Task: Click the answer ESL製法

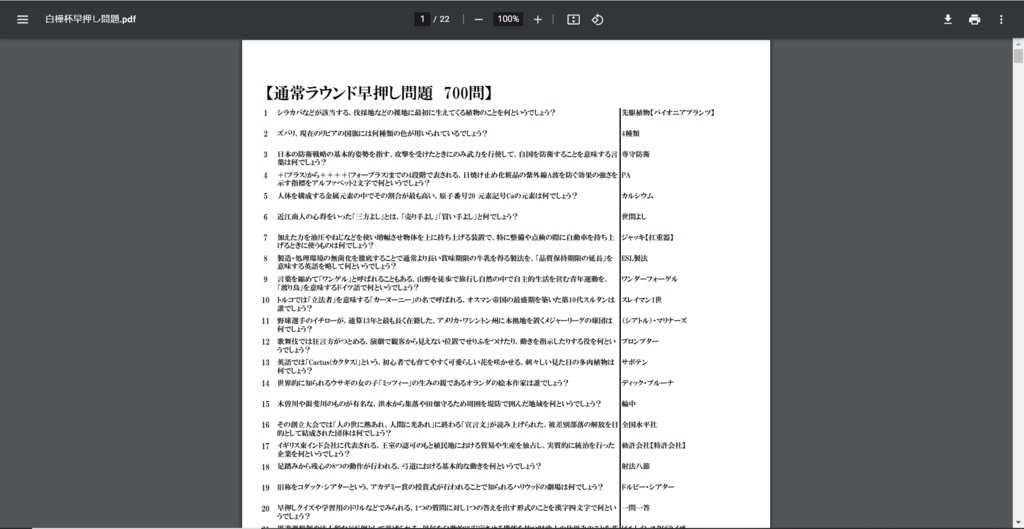Action: click(635, 258)
